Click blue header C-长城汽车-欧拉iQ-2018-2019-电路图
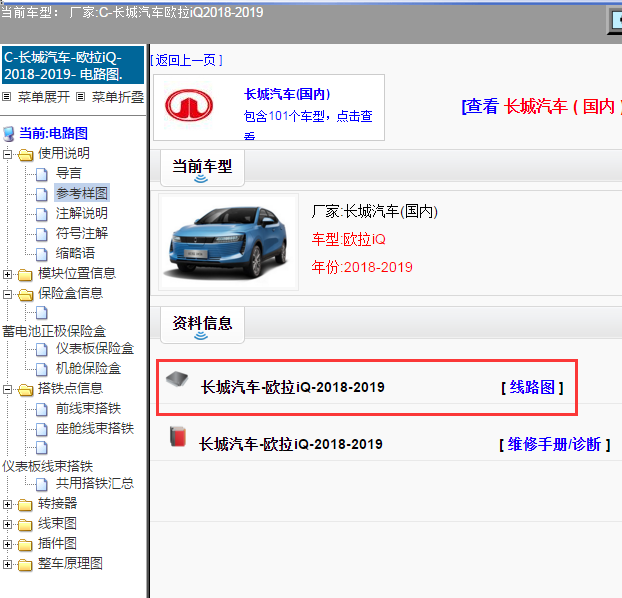Viewport: 622px width, 598px height. click(73, 65)
